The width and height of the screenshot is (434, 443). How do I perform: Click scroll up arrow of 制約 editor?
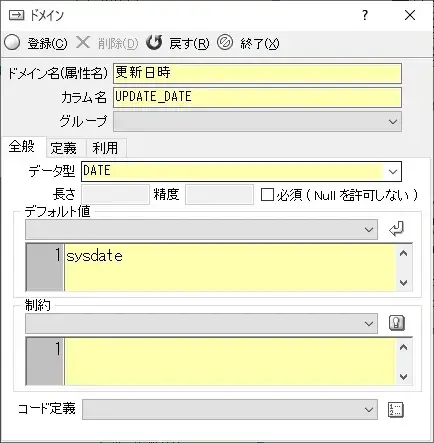[403, 348]
